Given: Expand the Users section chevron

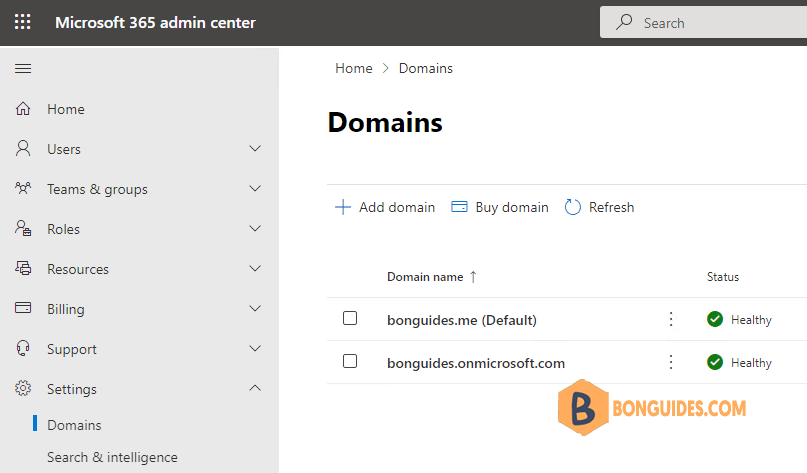Looking at the screenshot, I should click(255, 148).
